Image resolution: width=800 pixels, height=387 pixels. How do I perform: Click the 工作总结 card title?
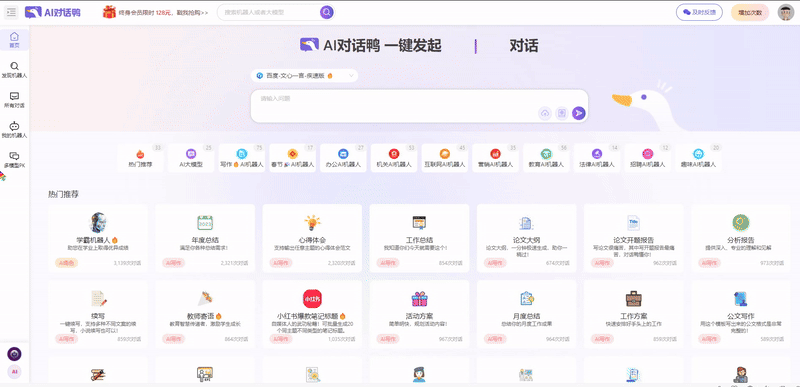[x=419, y=240]
